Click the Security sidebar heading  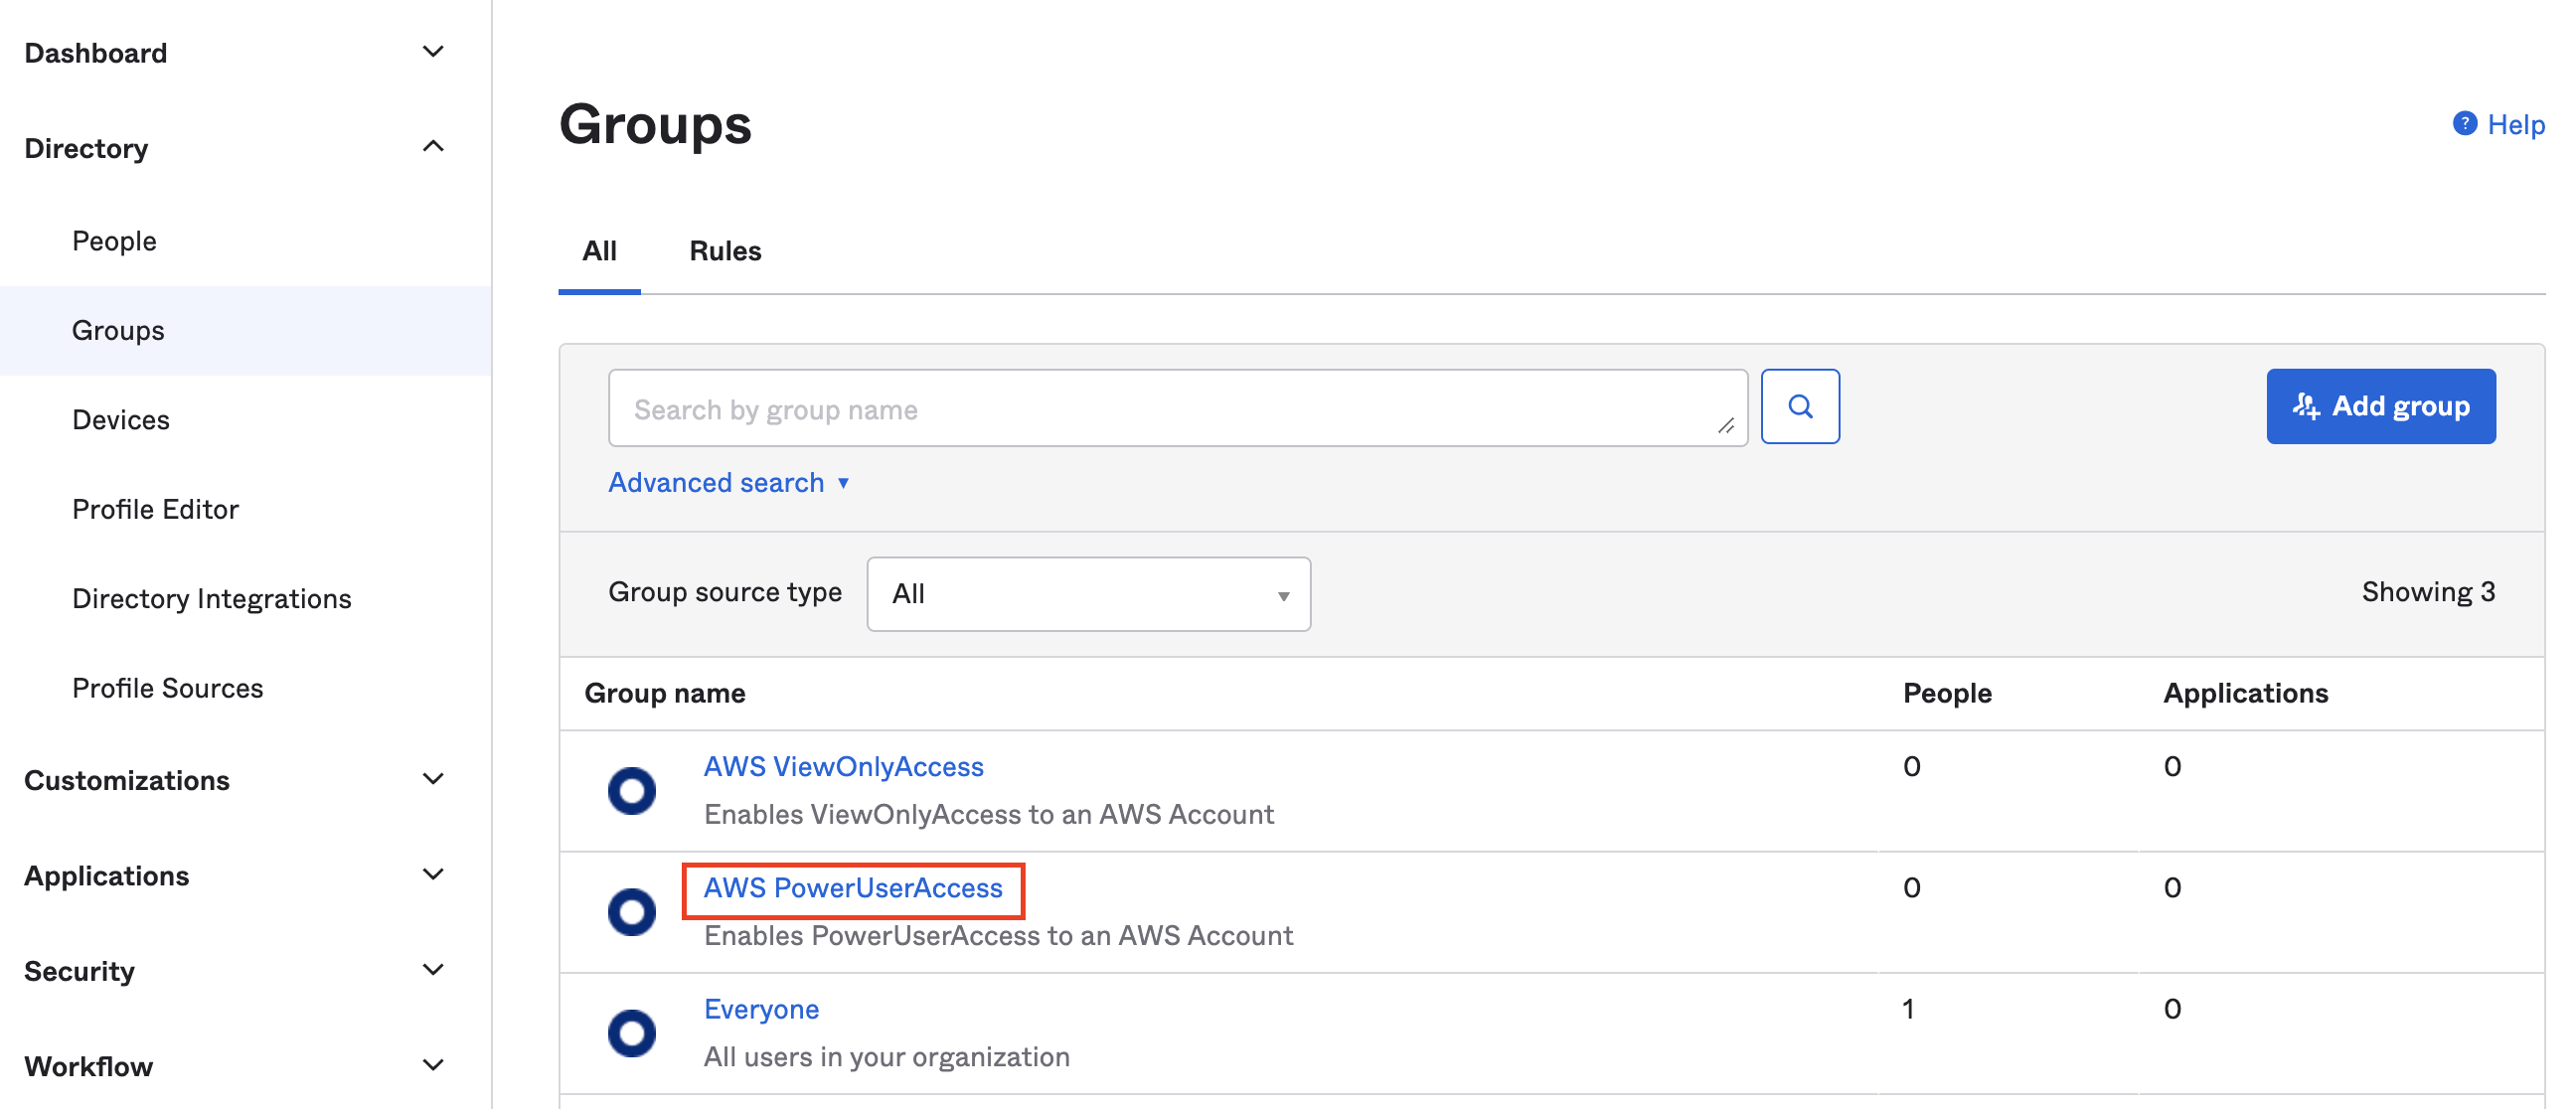pos(79,971)
